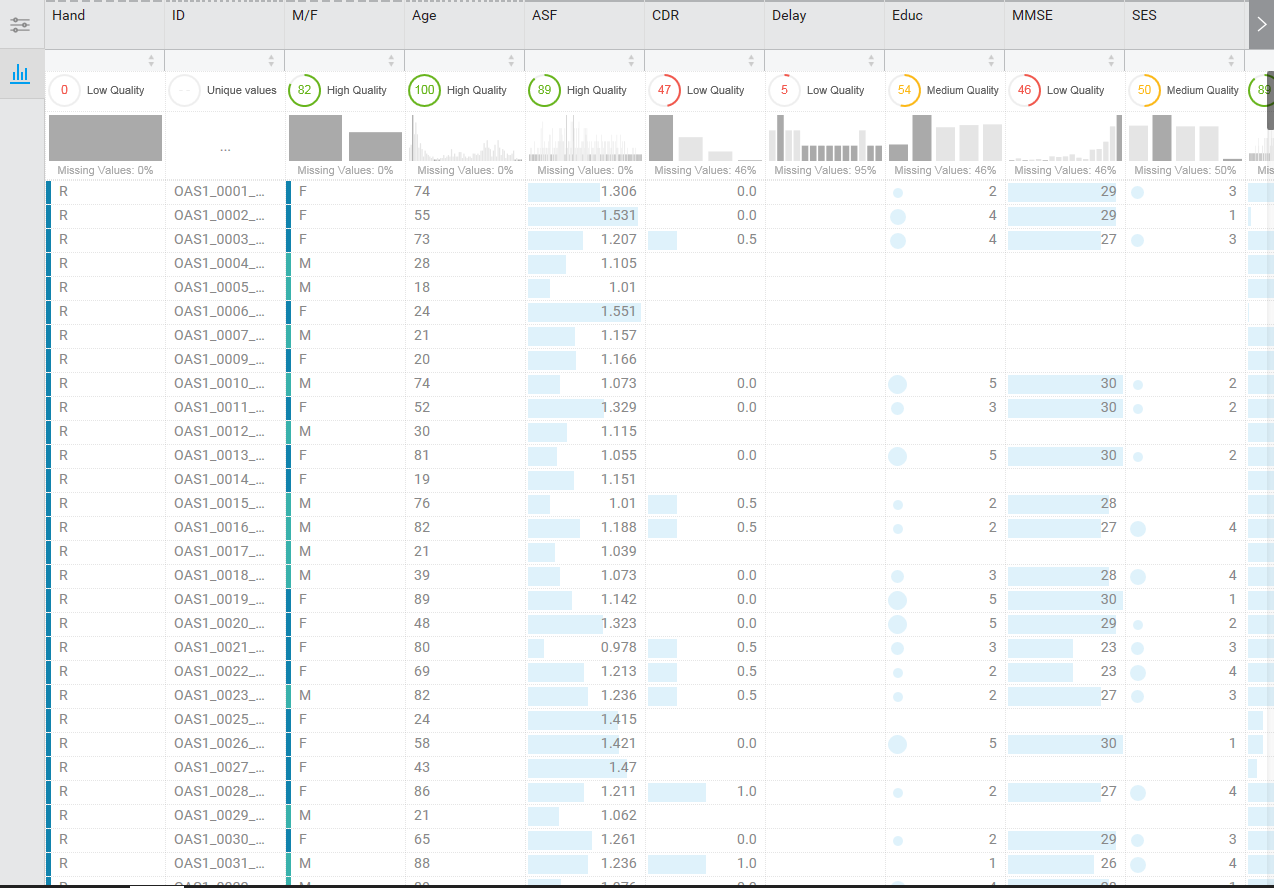Click the CDR quality circle showing 47

click(x=664, y=90)
